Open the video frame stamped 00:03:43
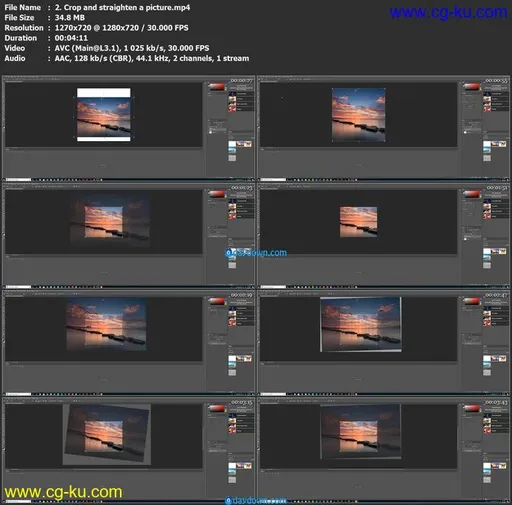The image size is (512, 505). [383, 450]
